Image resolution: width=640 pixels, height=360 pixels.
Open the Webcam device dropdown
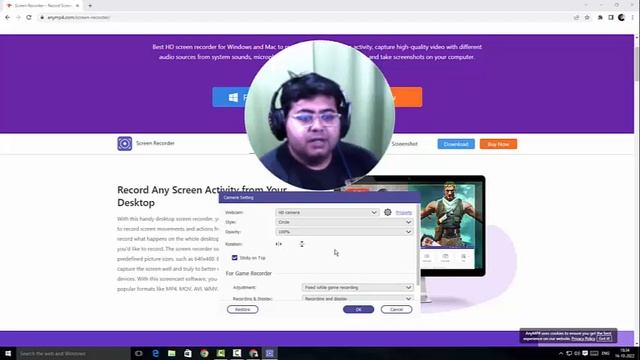pos(327,212)
